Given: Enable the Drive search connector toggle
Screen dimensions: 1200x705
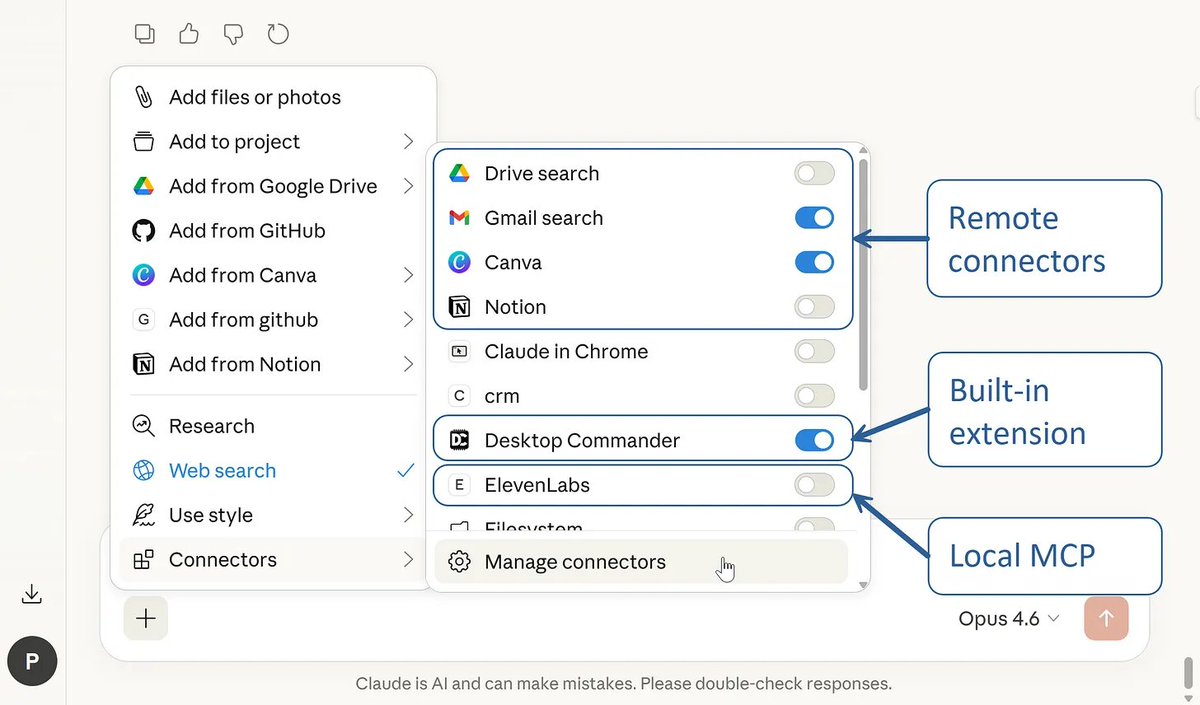Looking at the screenshot, I should [x=814, y=173].
